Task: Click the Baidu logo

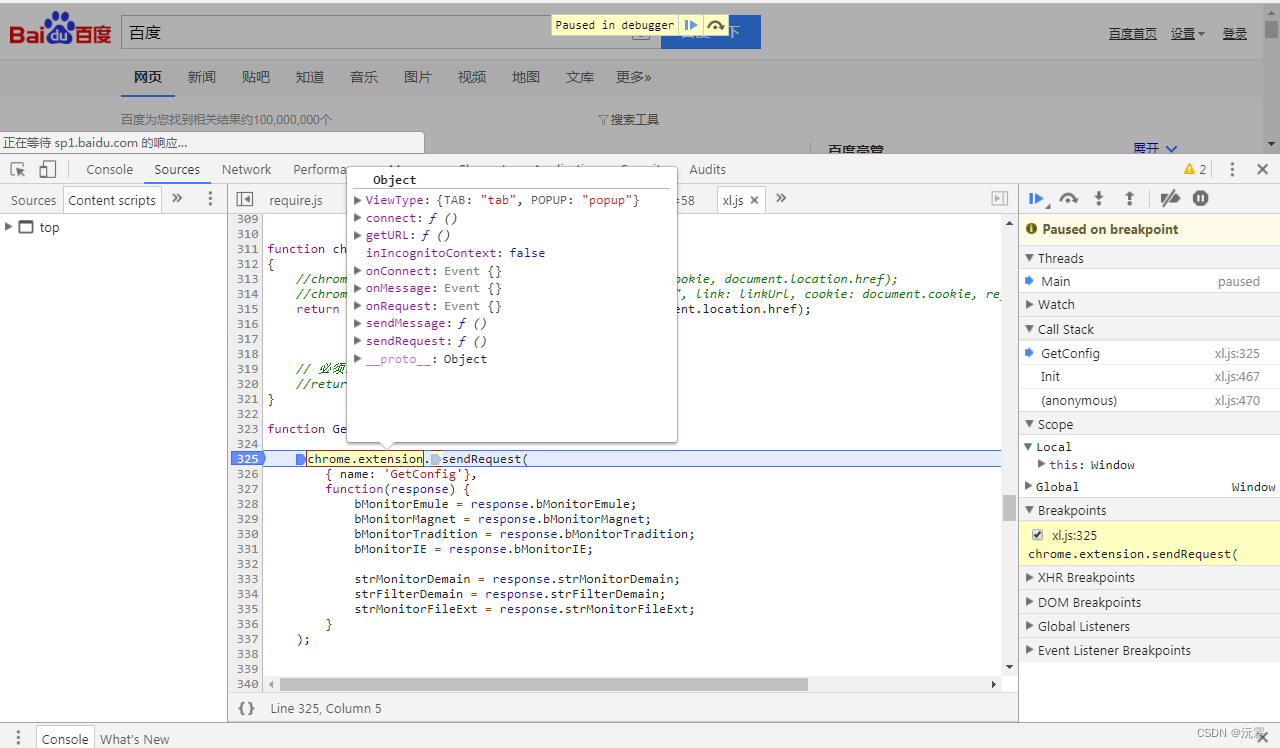Action: 60,31
